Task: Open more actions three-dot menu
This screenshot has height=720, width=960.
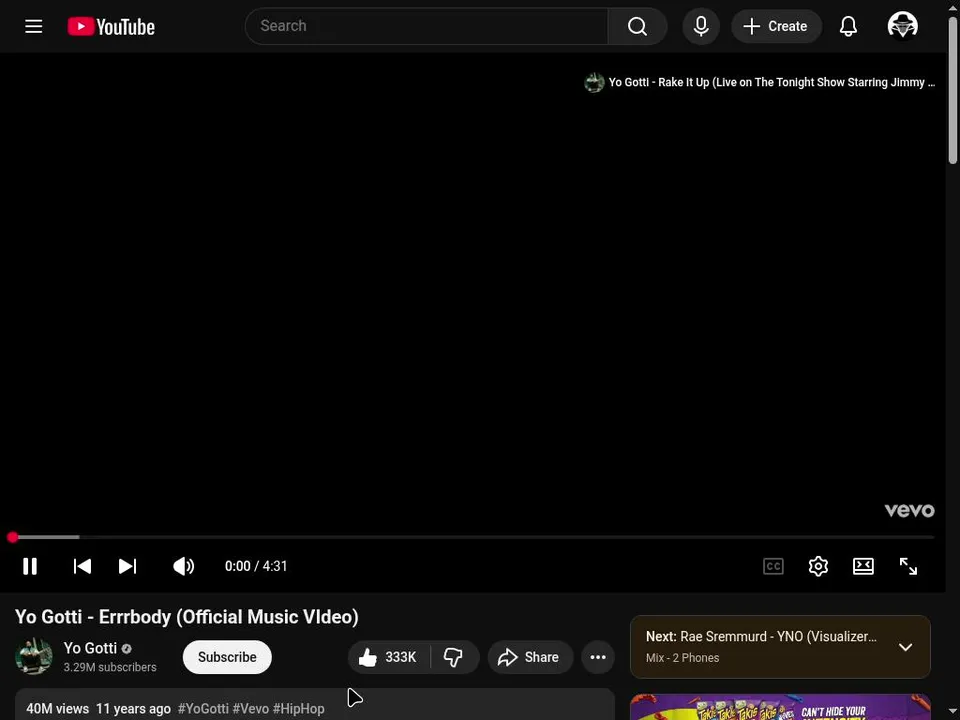Action: (x=598, y=657)
